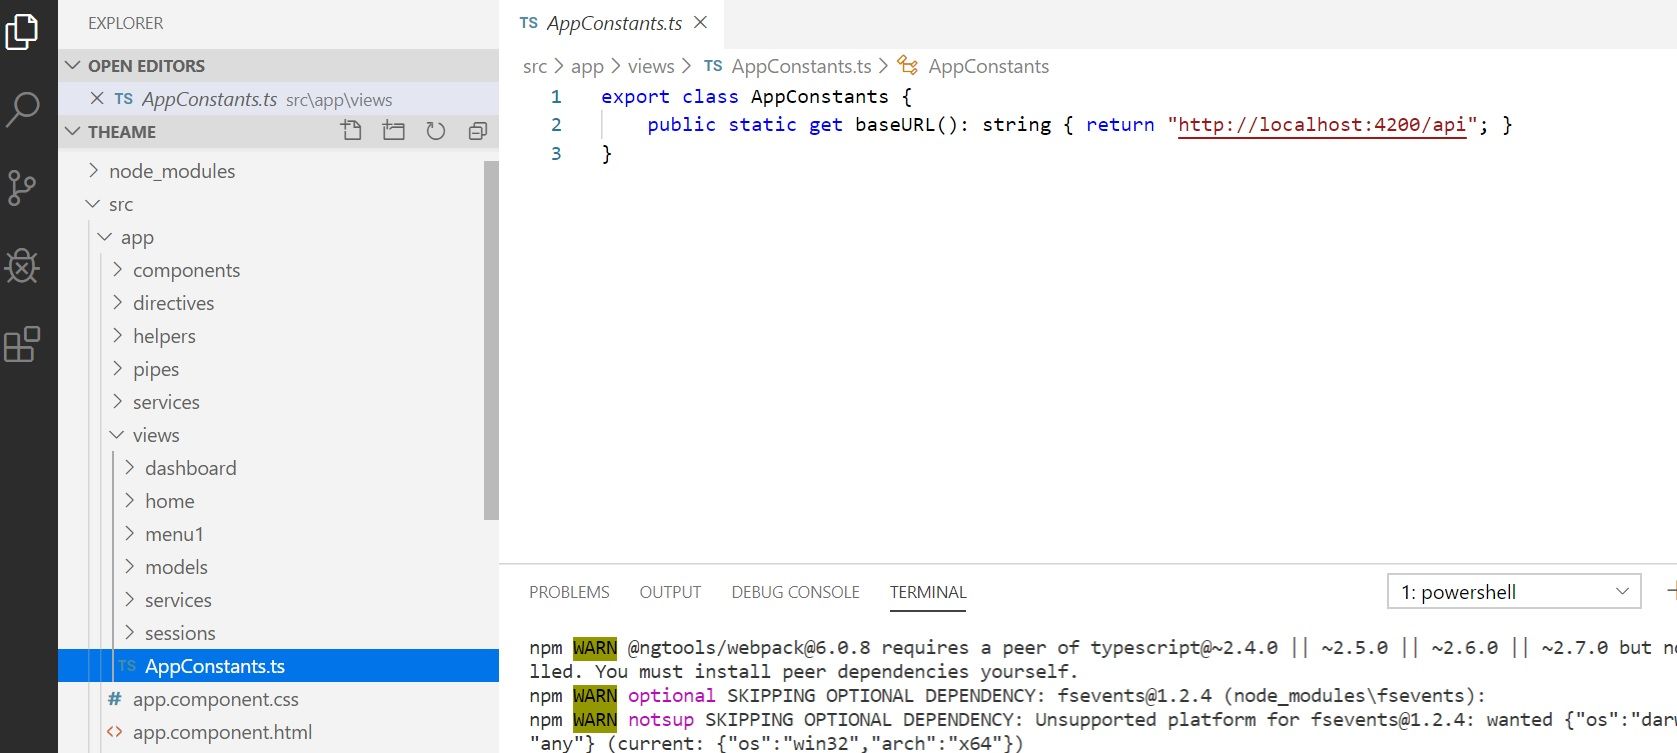Refresh the explorer file tree

(436, 131)
